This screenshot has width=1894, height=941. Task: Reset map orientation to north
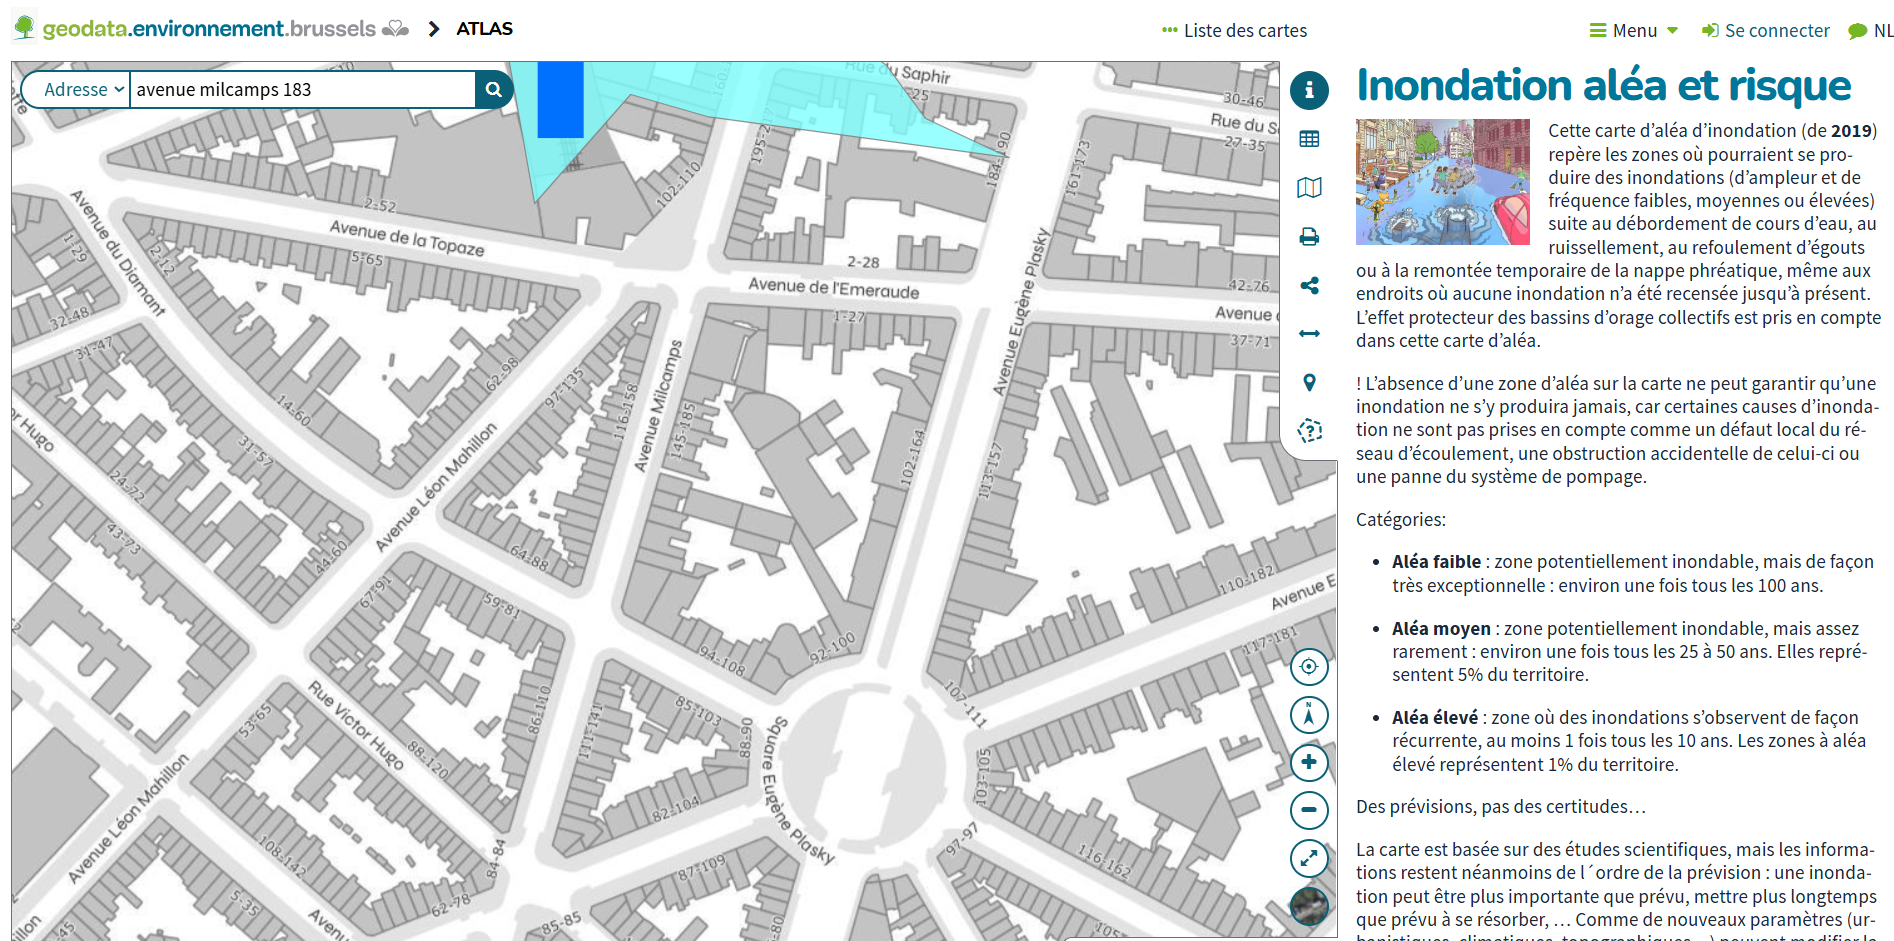(x=1309, y=715)
